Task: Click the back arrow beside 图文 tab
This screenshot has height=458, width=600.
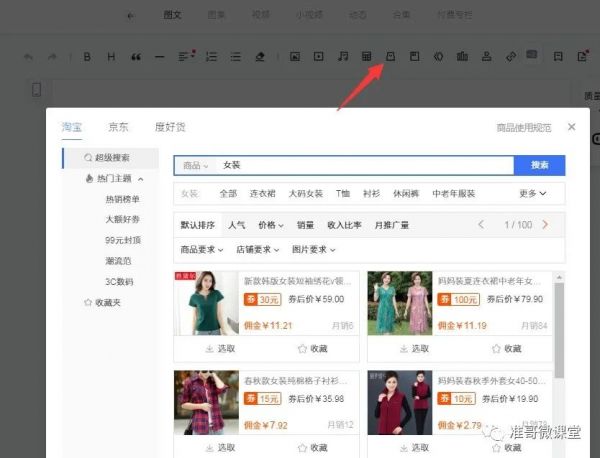Action: pos(130,16)
